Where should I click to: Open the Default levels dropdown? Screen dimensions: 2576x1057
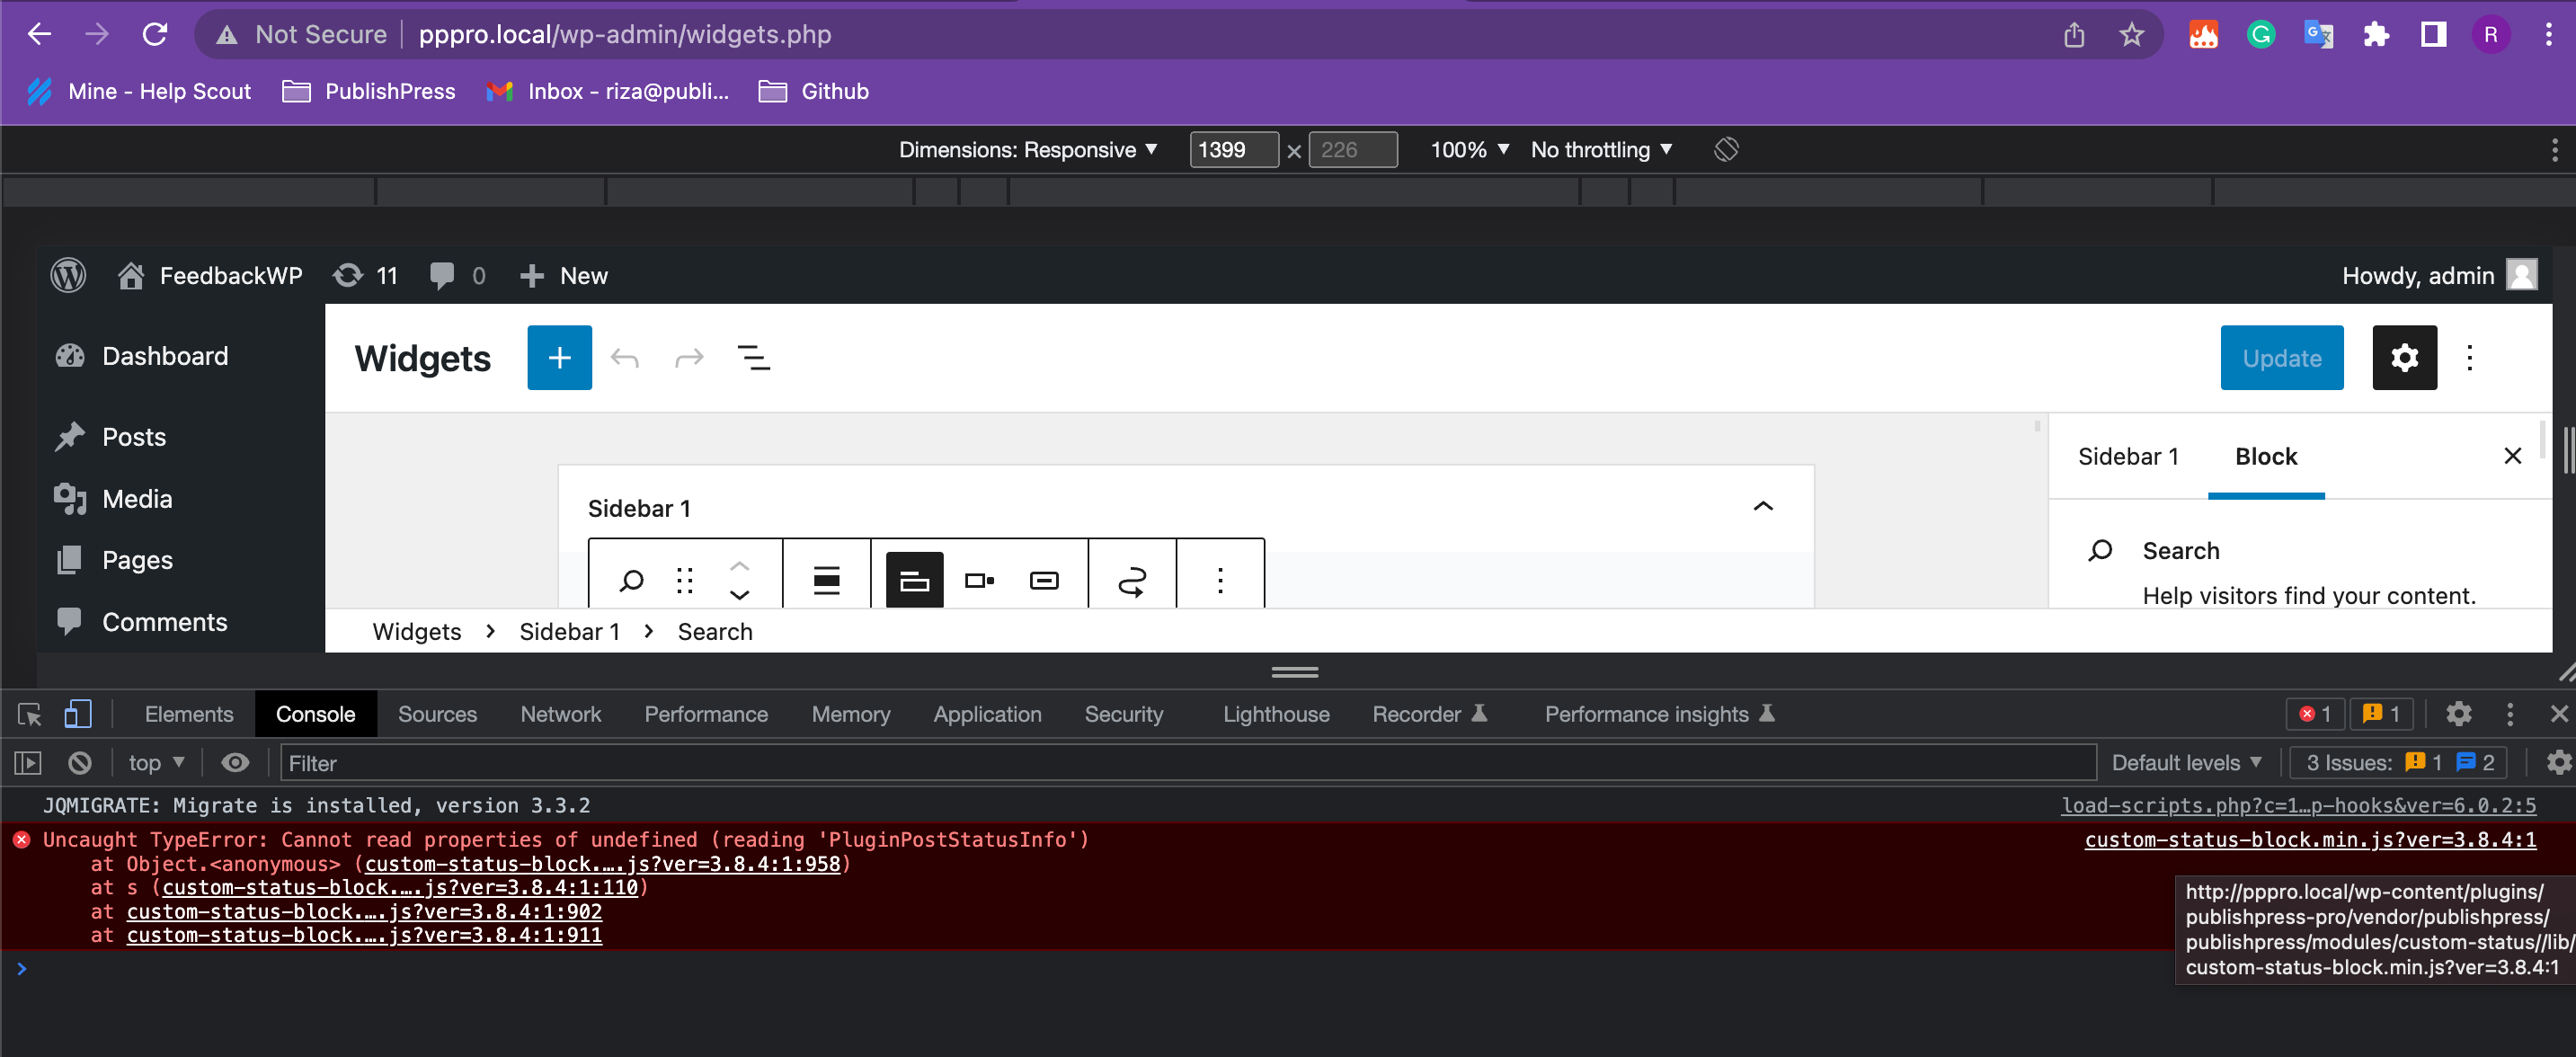pyautogui.click(x=2186, y=762)
